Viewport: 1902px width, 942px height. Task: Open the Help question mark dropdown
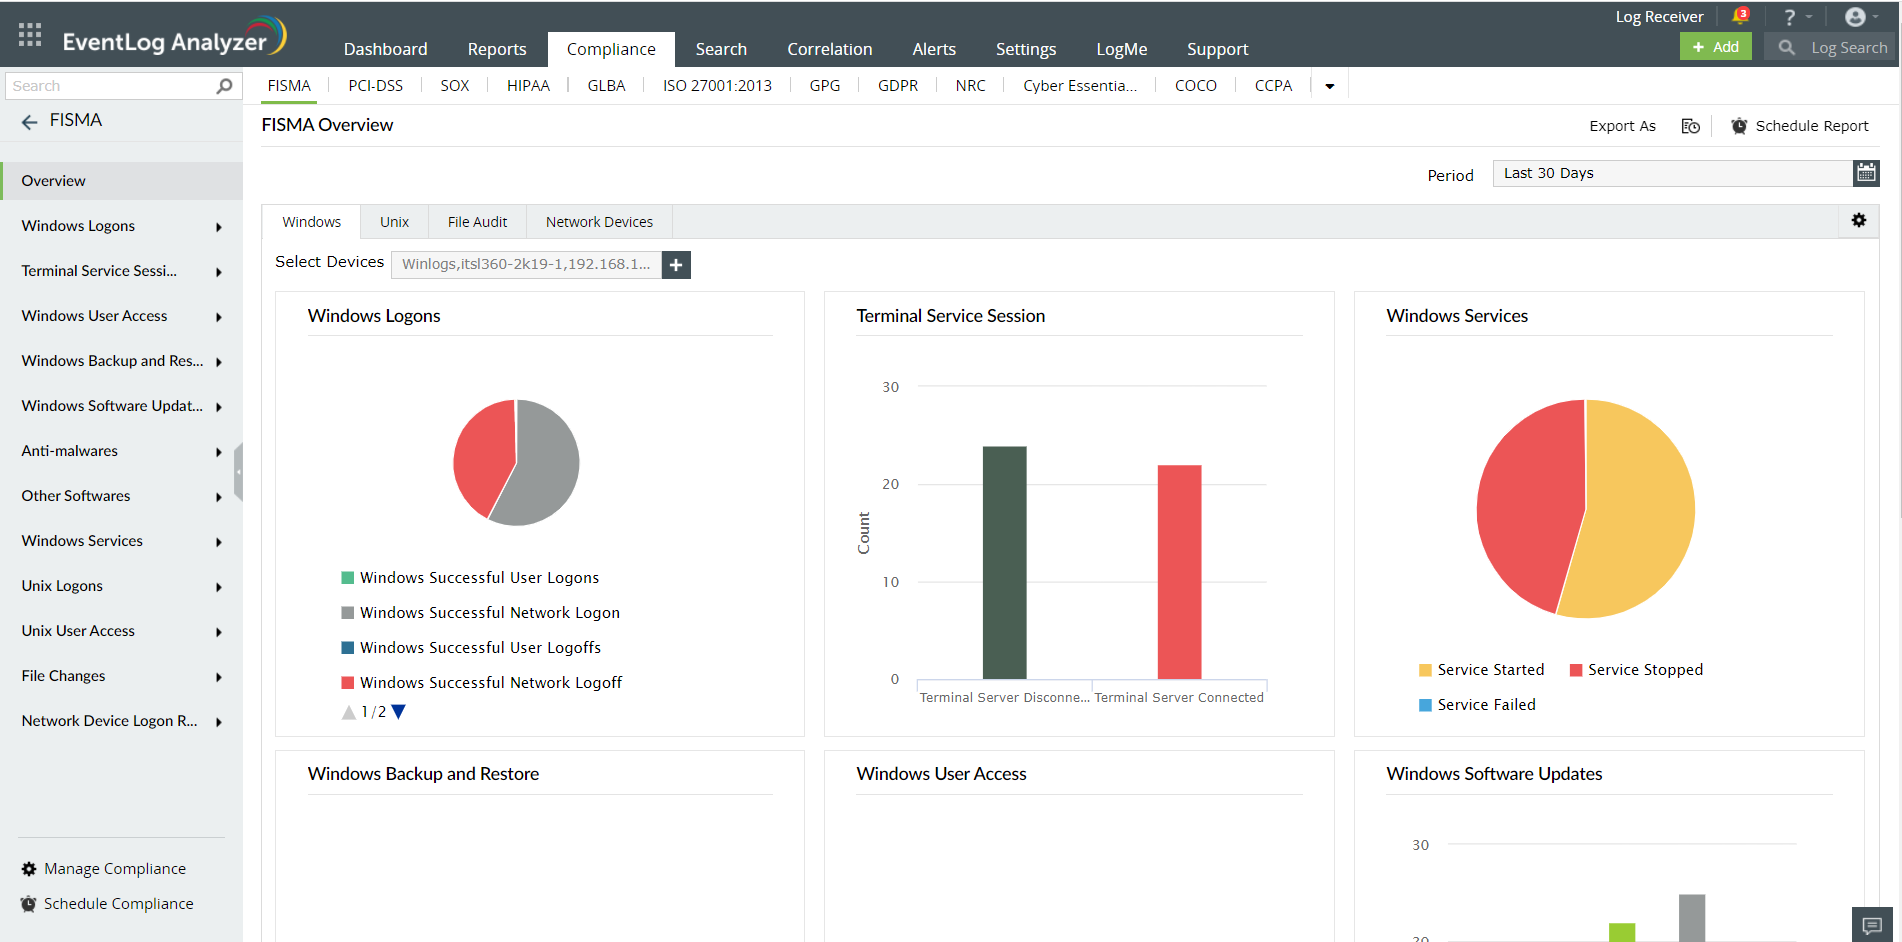point(1790,16)
